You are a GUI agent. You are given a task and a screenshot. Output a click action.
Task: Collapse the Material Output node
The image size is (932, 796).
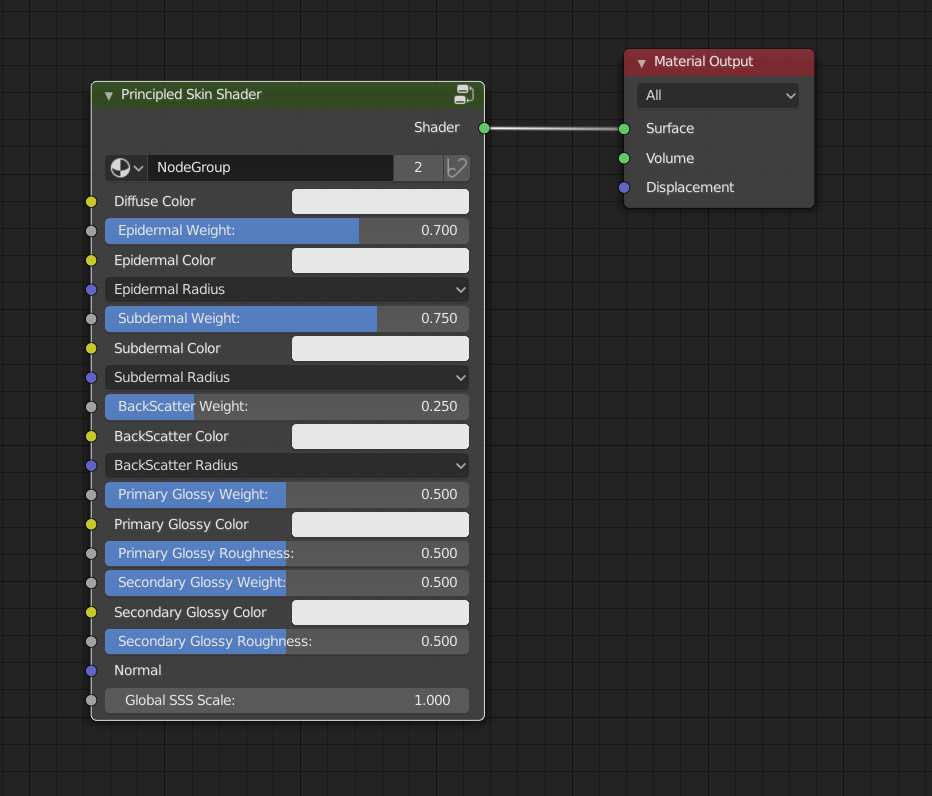pyautogui.click(x=641, y=62)
